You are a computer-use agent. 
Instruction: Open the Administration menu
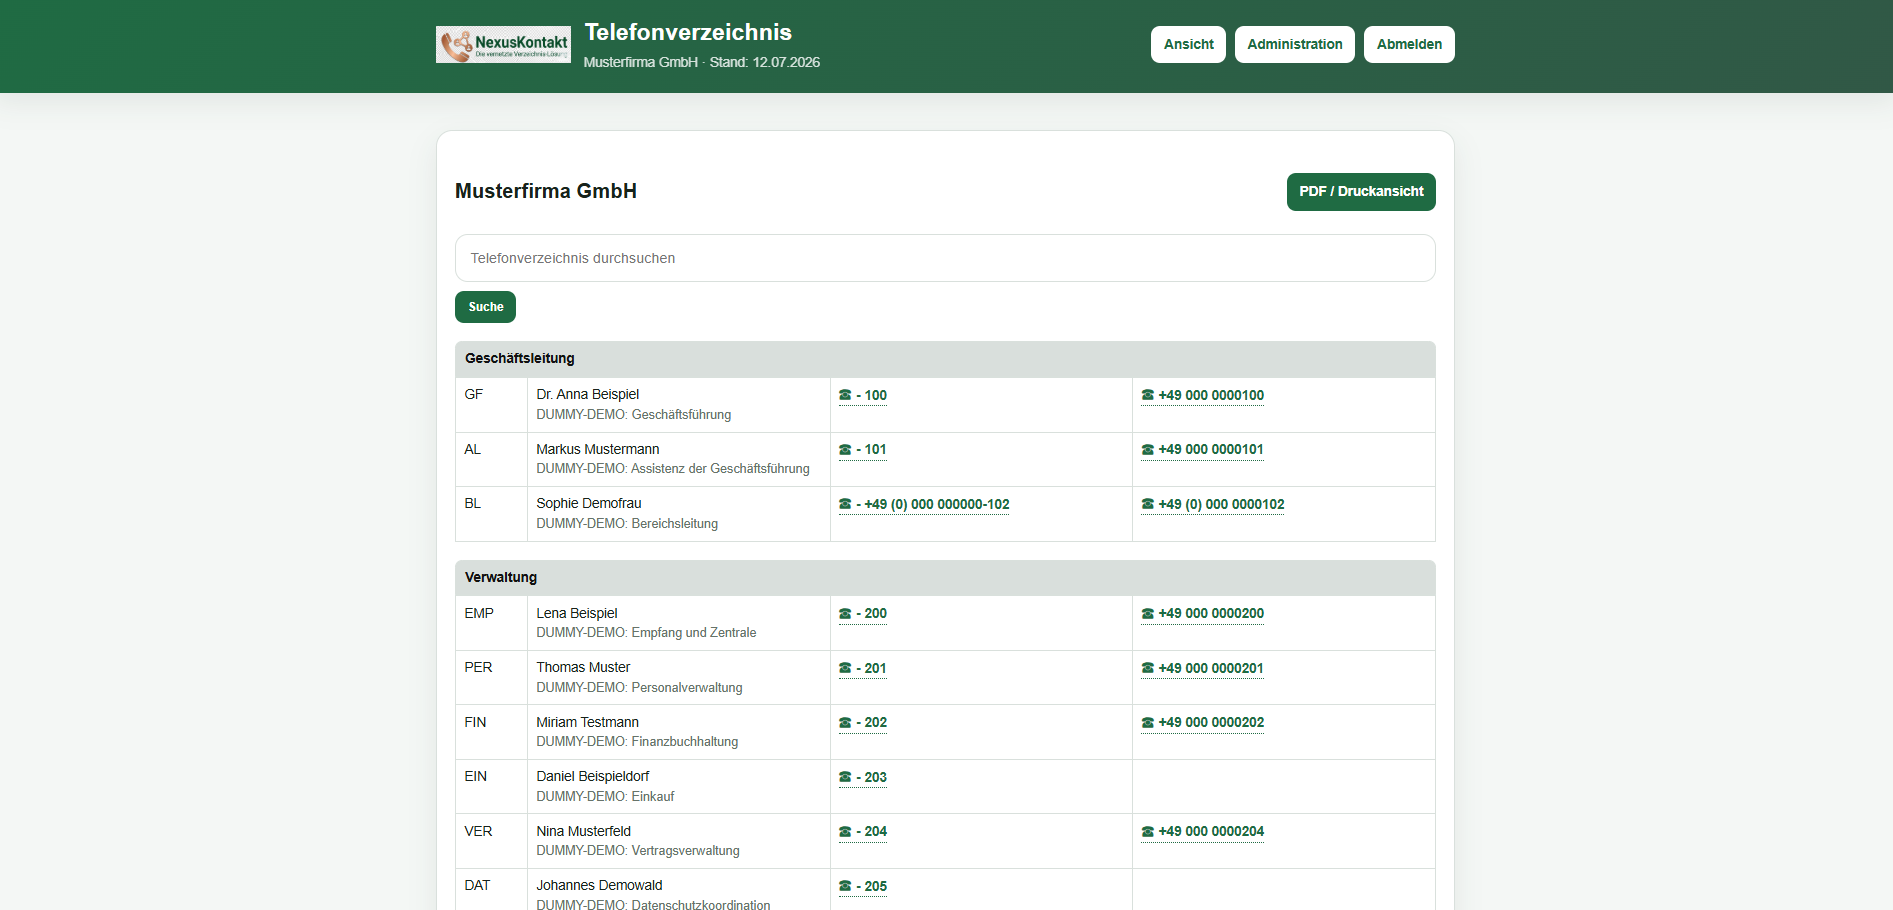(1295, 44)
